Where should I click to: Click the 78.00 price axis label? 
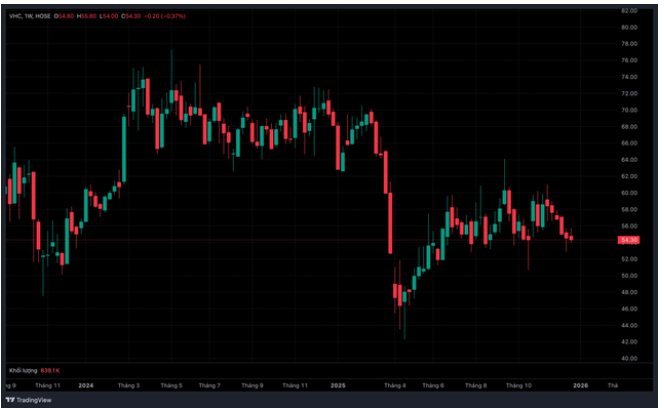(x=629, y=44)
